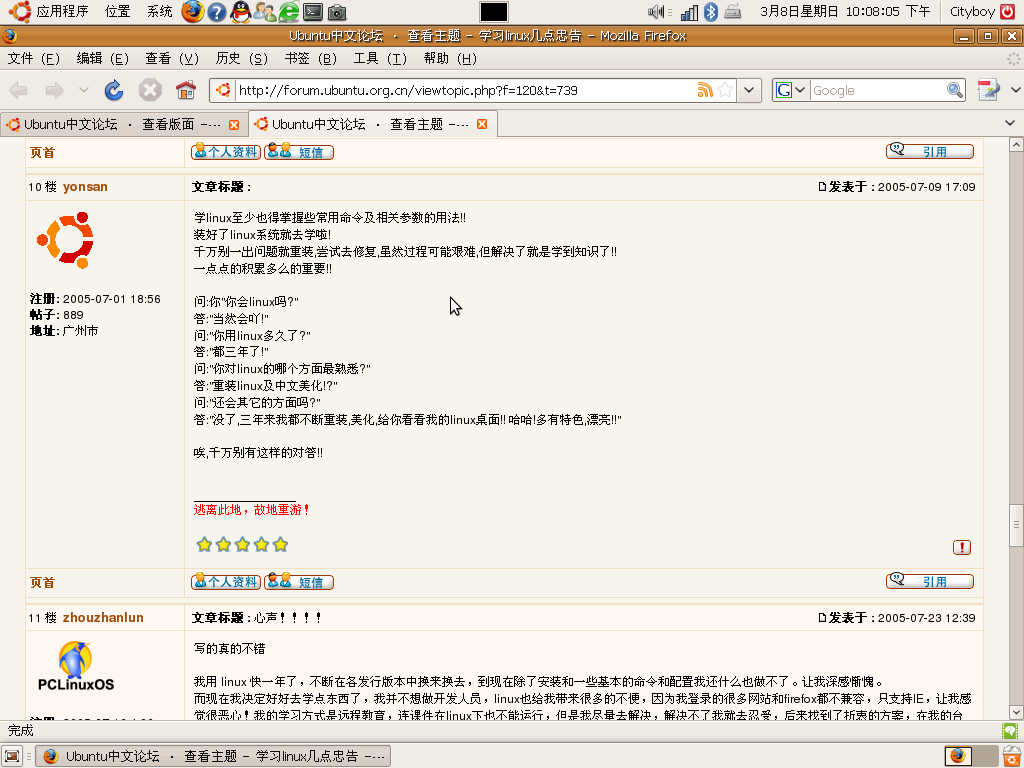Click the Google search box
1024x768 pixels.
(x=877, y=90)
